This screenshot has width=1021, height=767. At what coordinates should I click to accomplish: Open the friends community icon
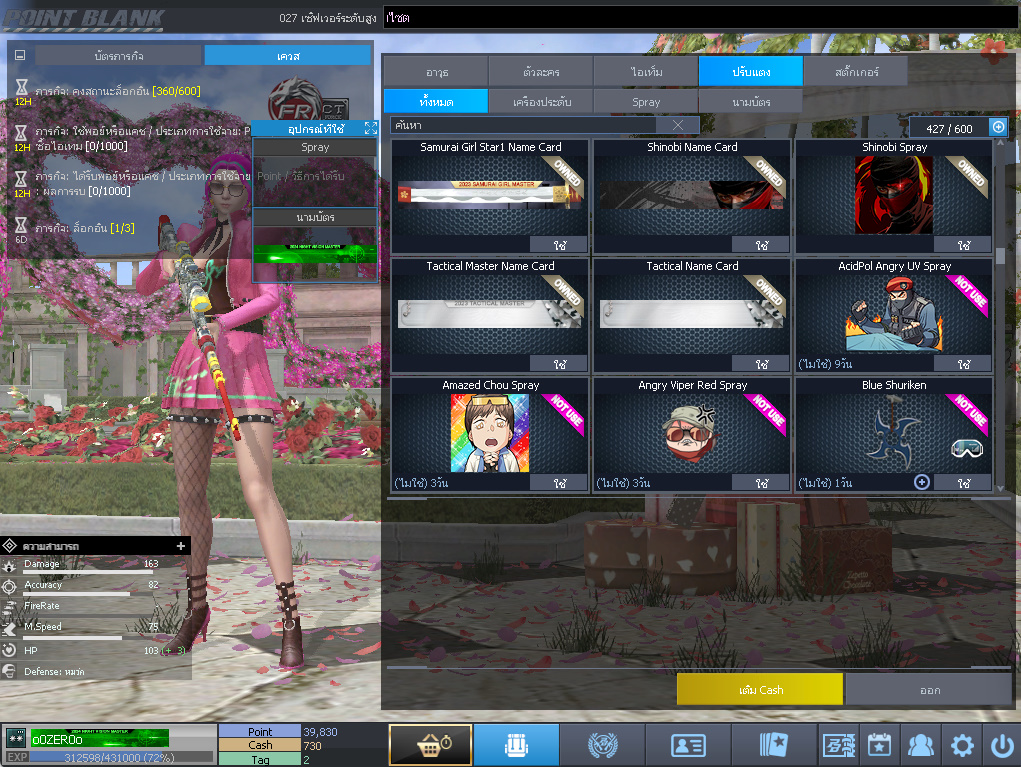pos(919,745)
